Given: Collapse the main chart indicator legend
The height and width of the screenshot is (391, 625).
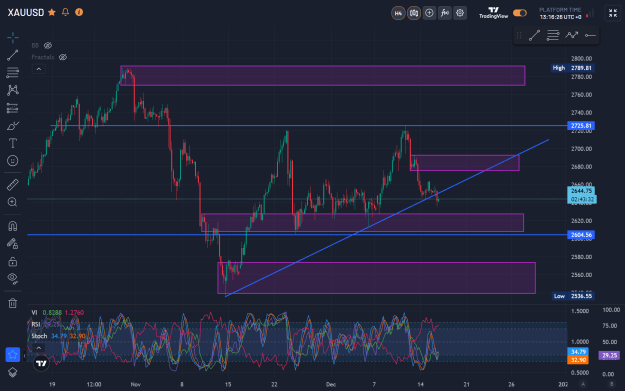Looking at the screenshot, I should click(x=39, y=69).
